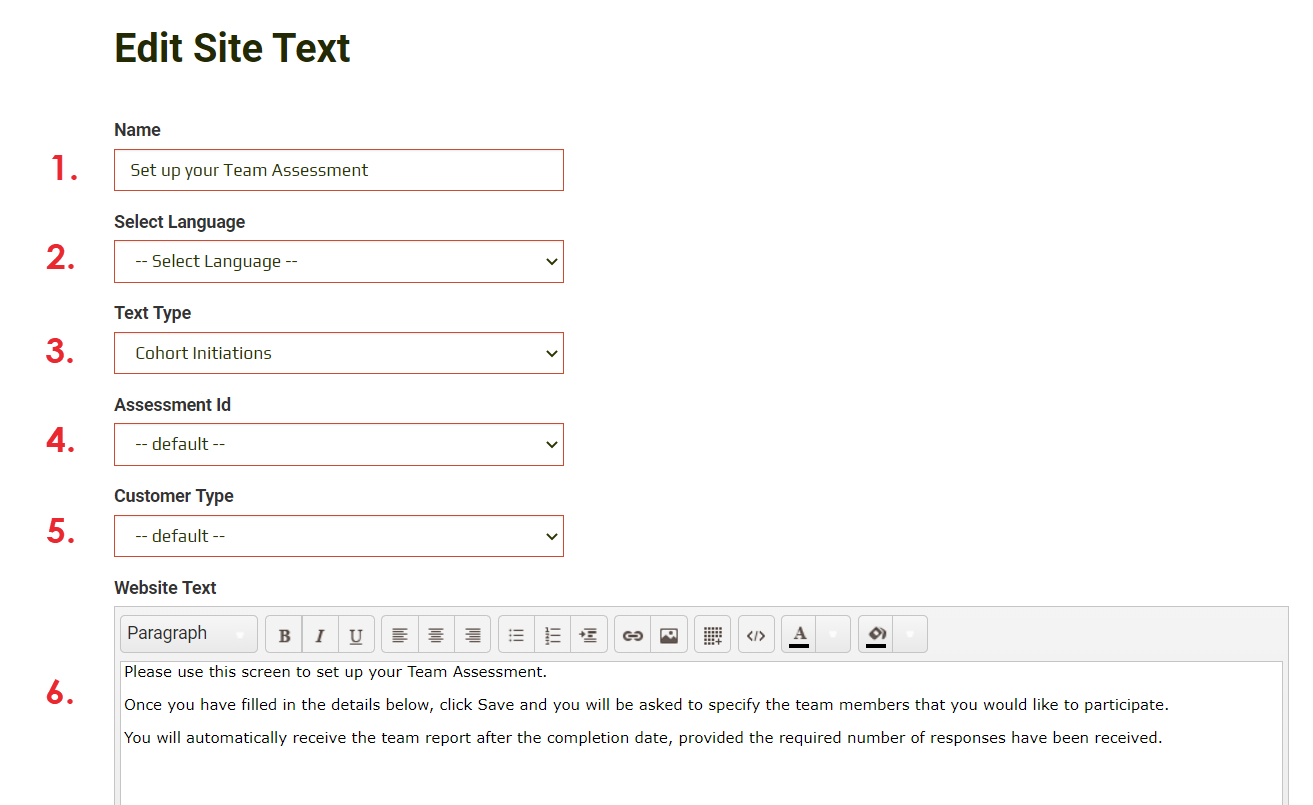
Task: Open source code view
Action: click(x=756, y=635)
